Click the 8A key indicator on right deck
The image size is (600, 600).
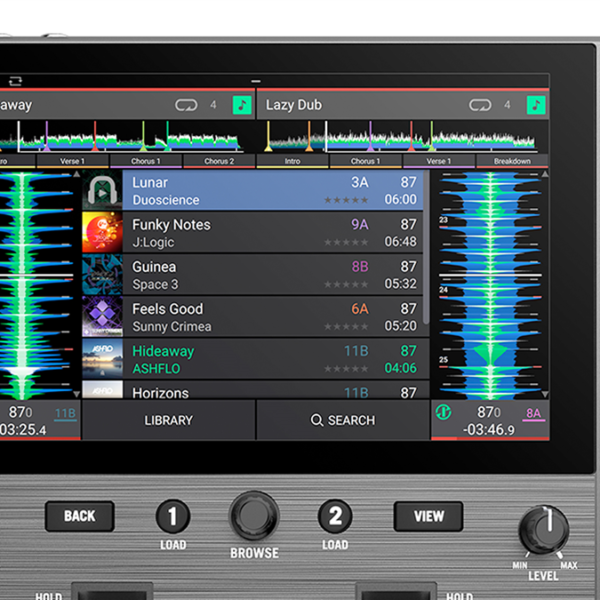[533, 414]
